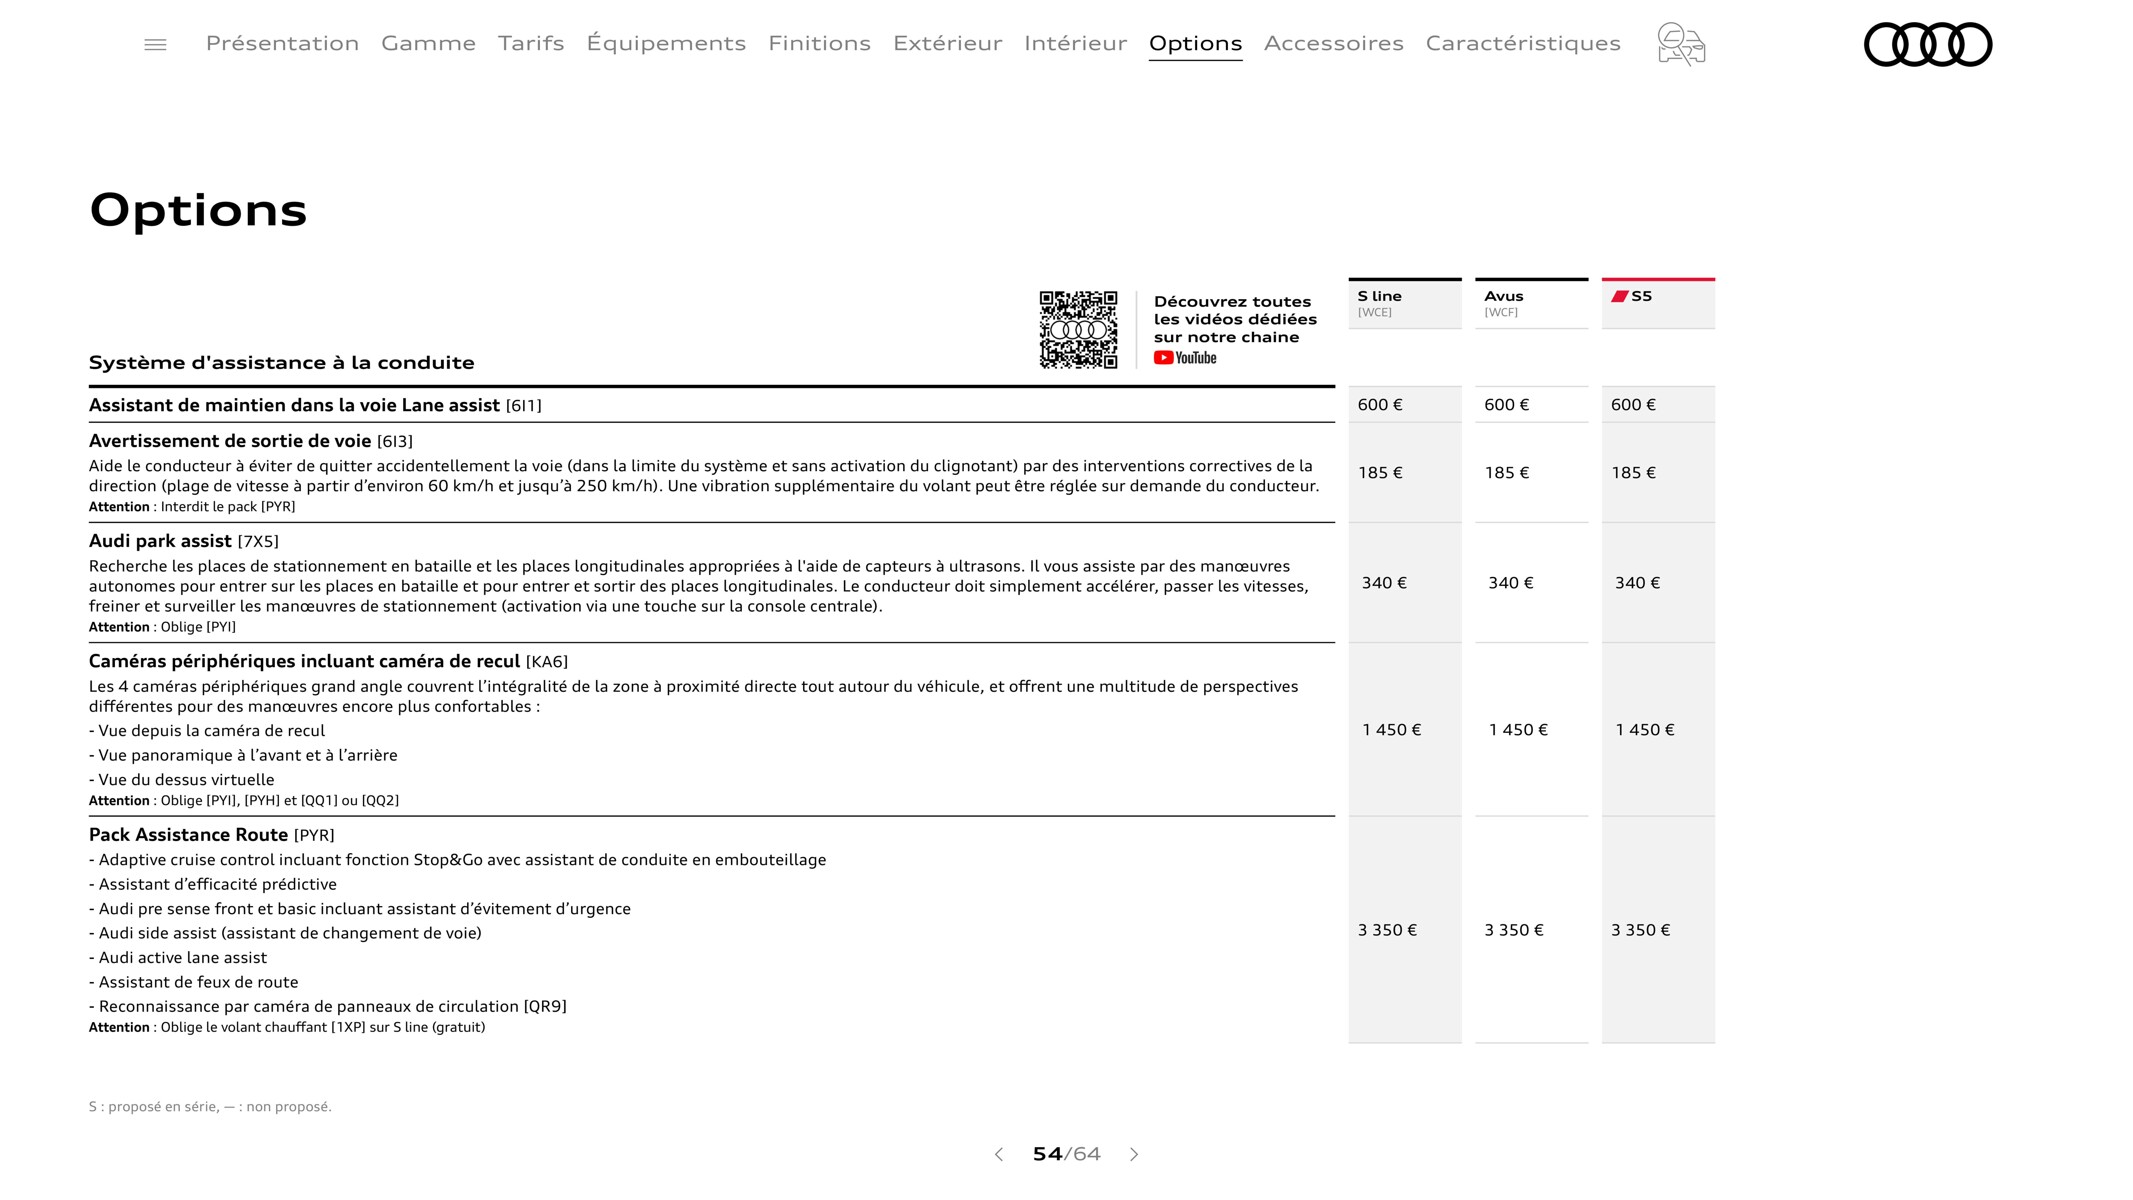Click 'Attention : Oblige [PYI]' note
Viewport: 2133px width, 1200px height.
(162, 627)
